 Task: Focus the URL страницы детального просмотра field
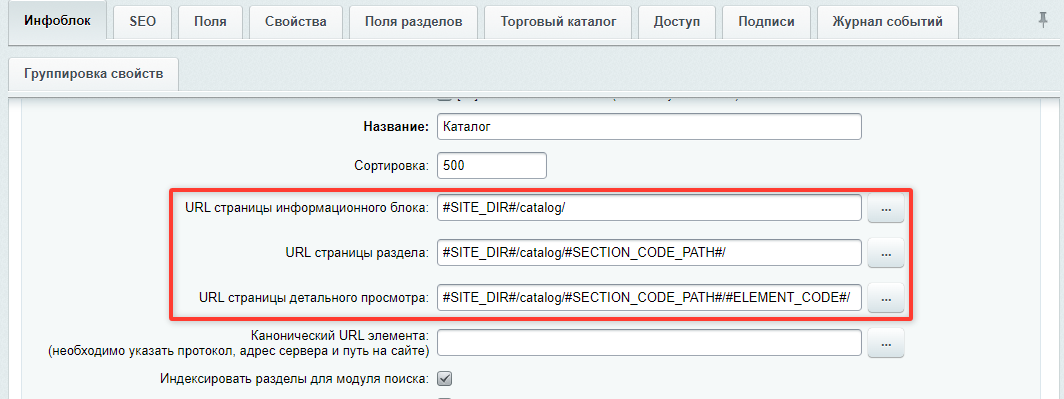click(649, 297)
